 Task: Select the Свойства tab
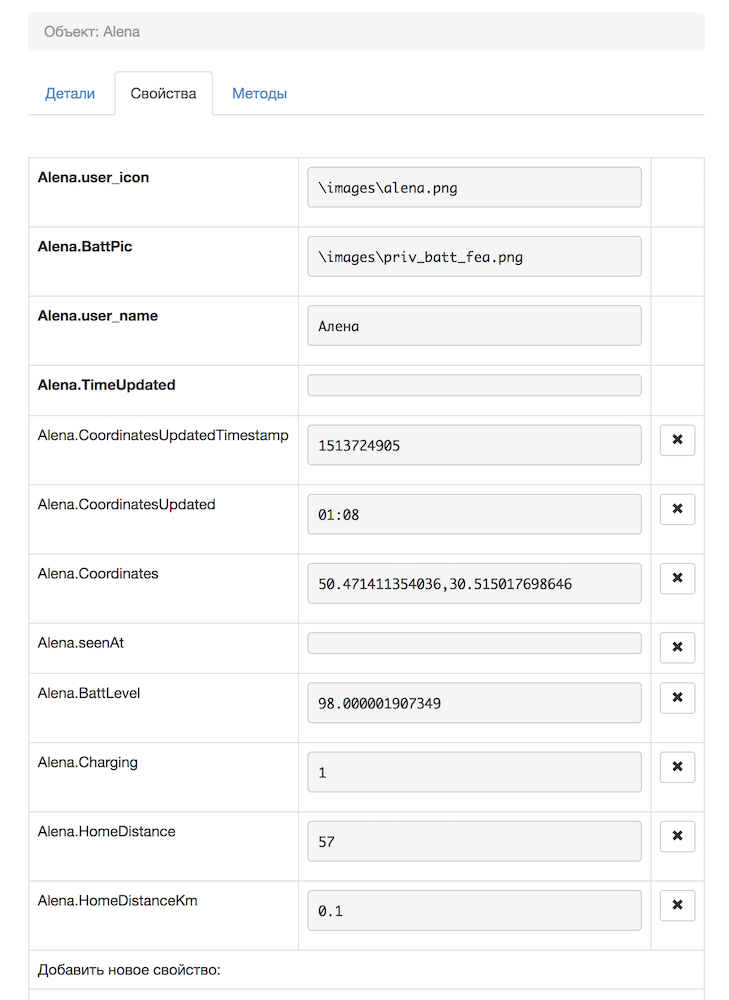pyautogui.click(x=163, y=94)
